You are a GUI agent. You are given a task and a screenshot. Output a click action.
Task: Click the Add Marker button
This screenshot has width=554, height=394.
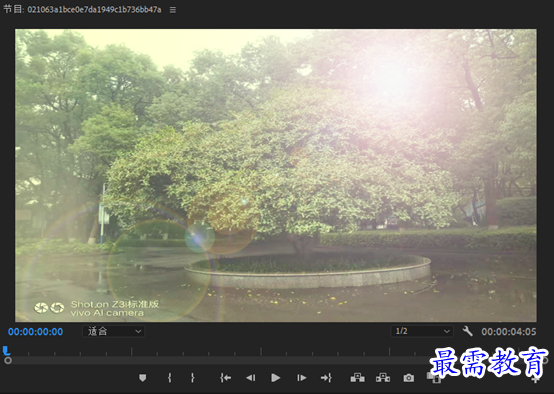[x=142, y=378]
